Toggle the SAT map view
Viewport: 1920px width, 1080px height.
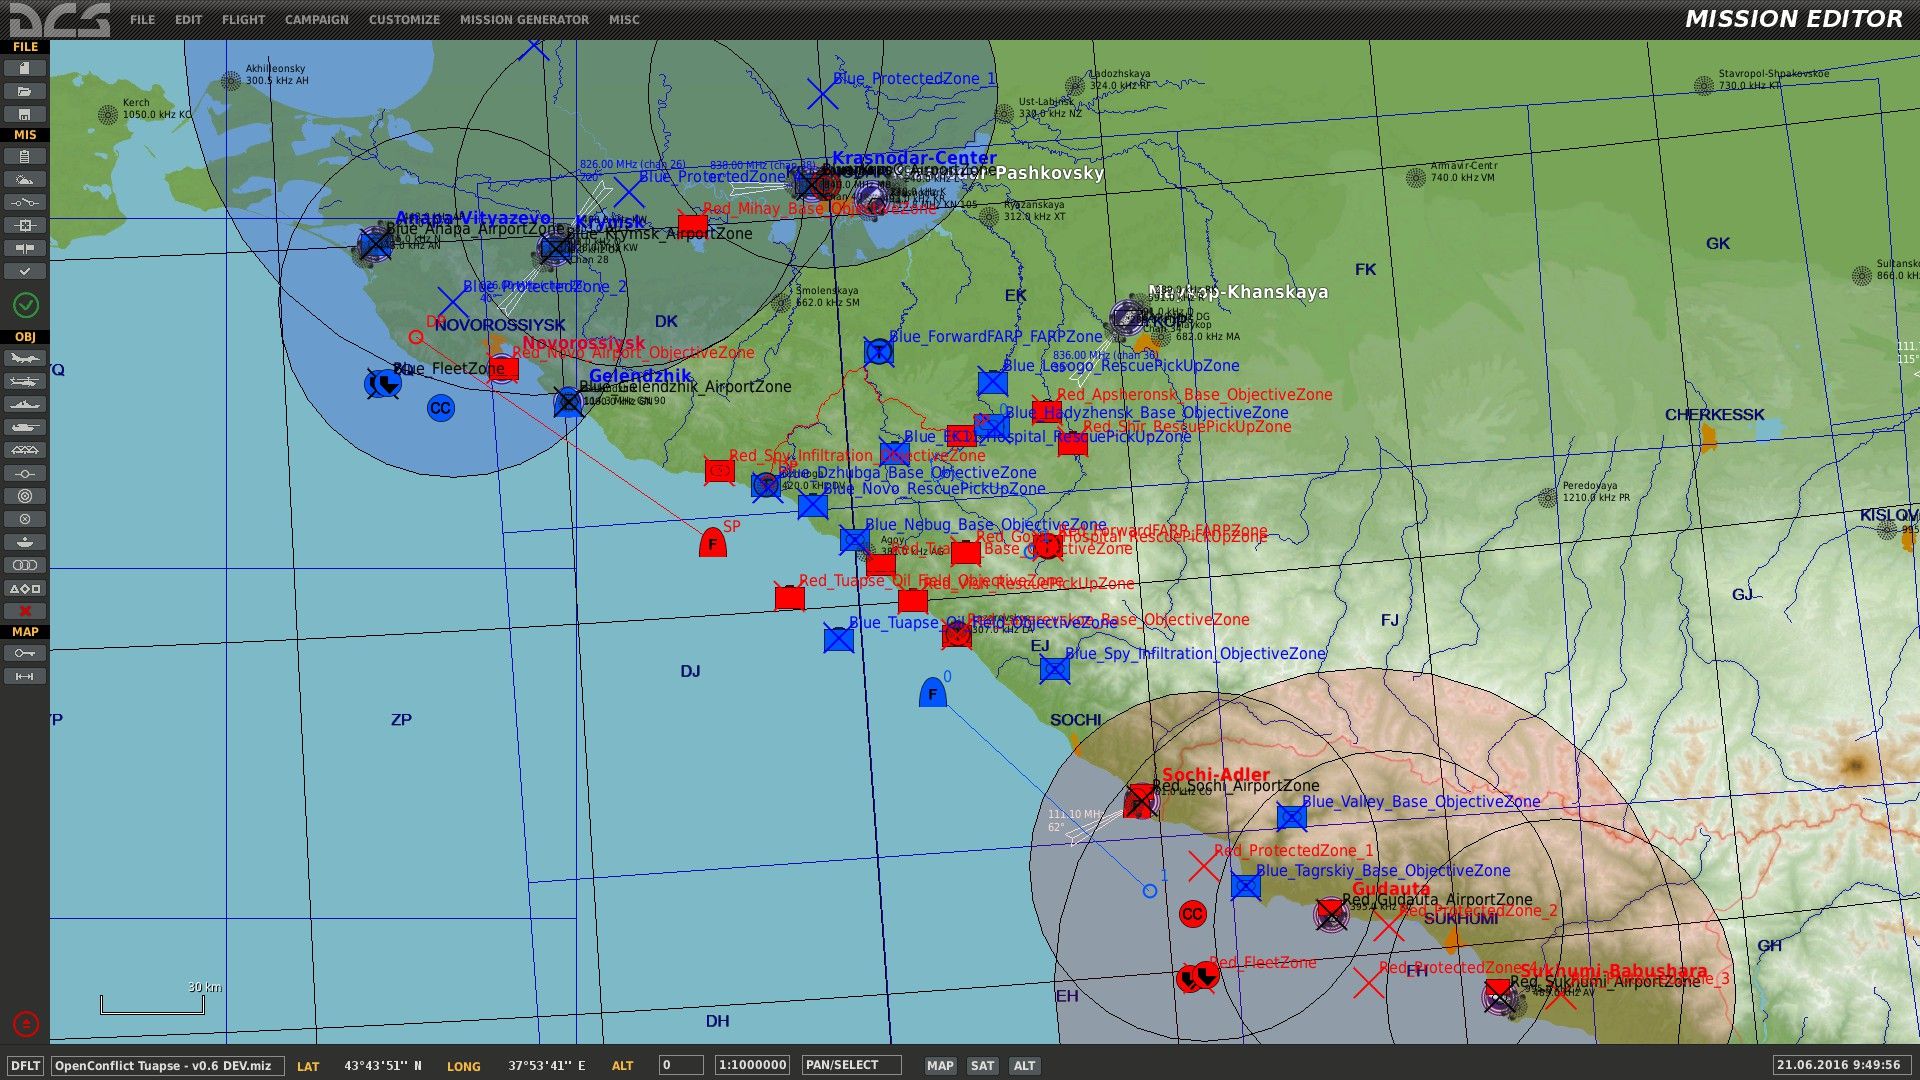(982, 1066)
